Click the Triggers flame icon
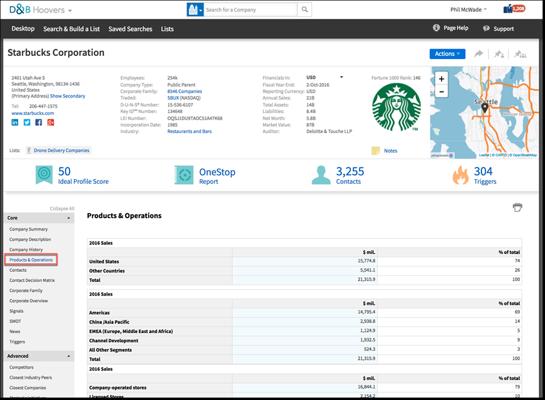 tap(460, 175)
